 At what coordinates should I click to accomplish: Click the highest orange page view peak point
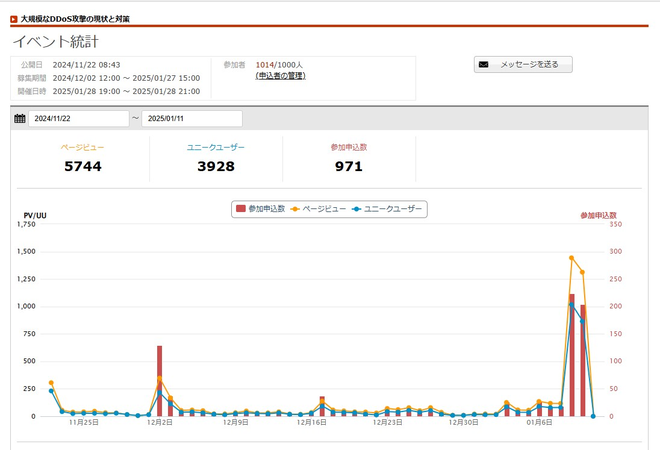[x=571, y=258]
